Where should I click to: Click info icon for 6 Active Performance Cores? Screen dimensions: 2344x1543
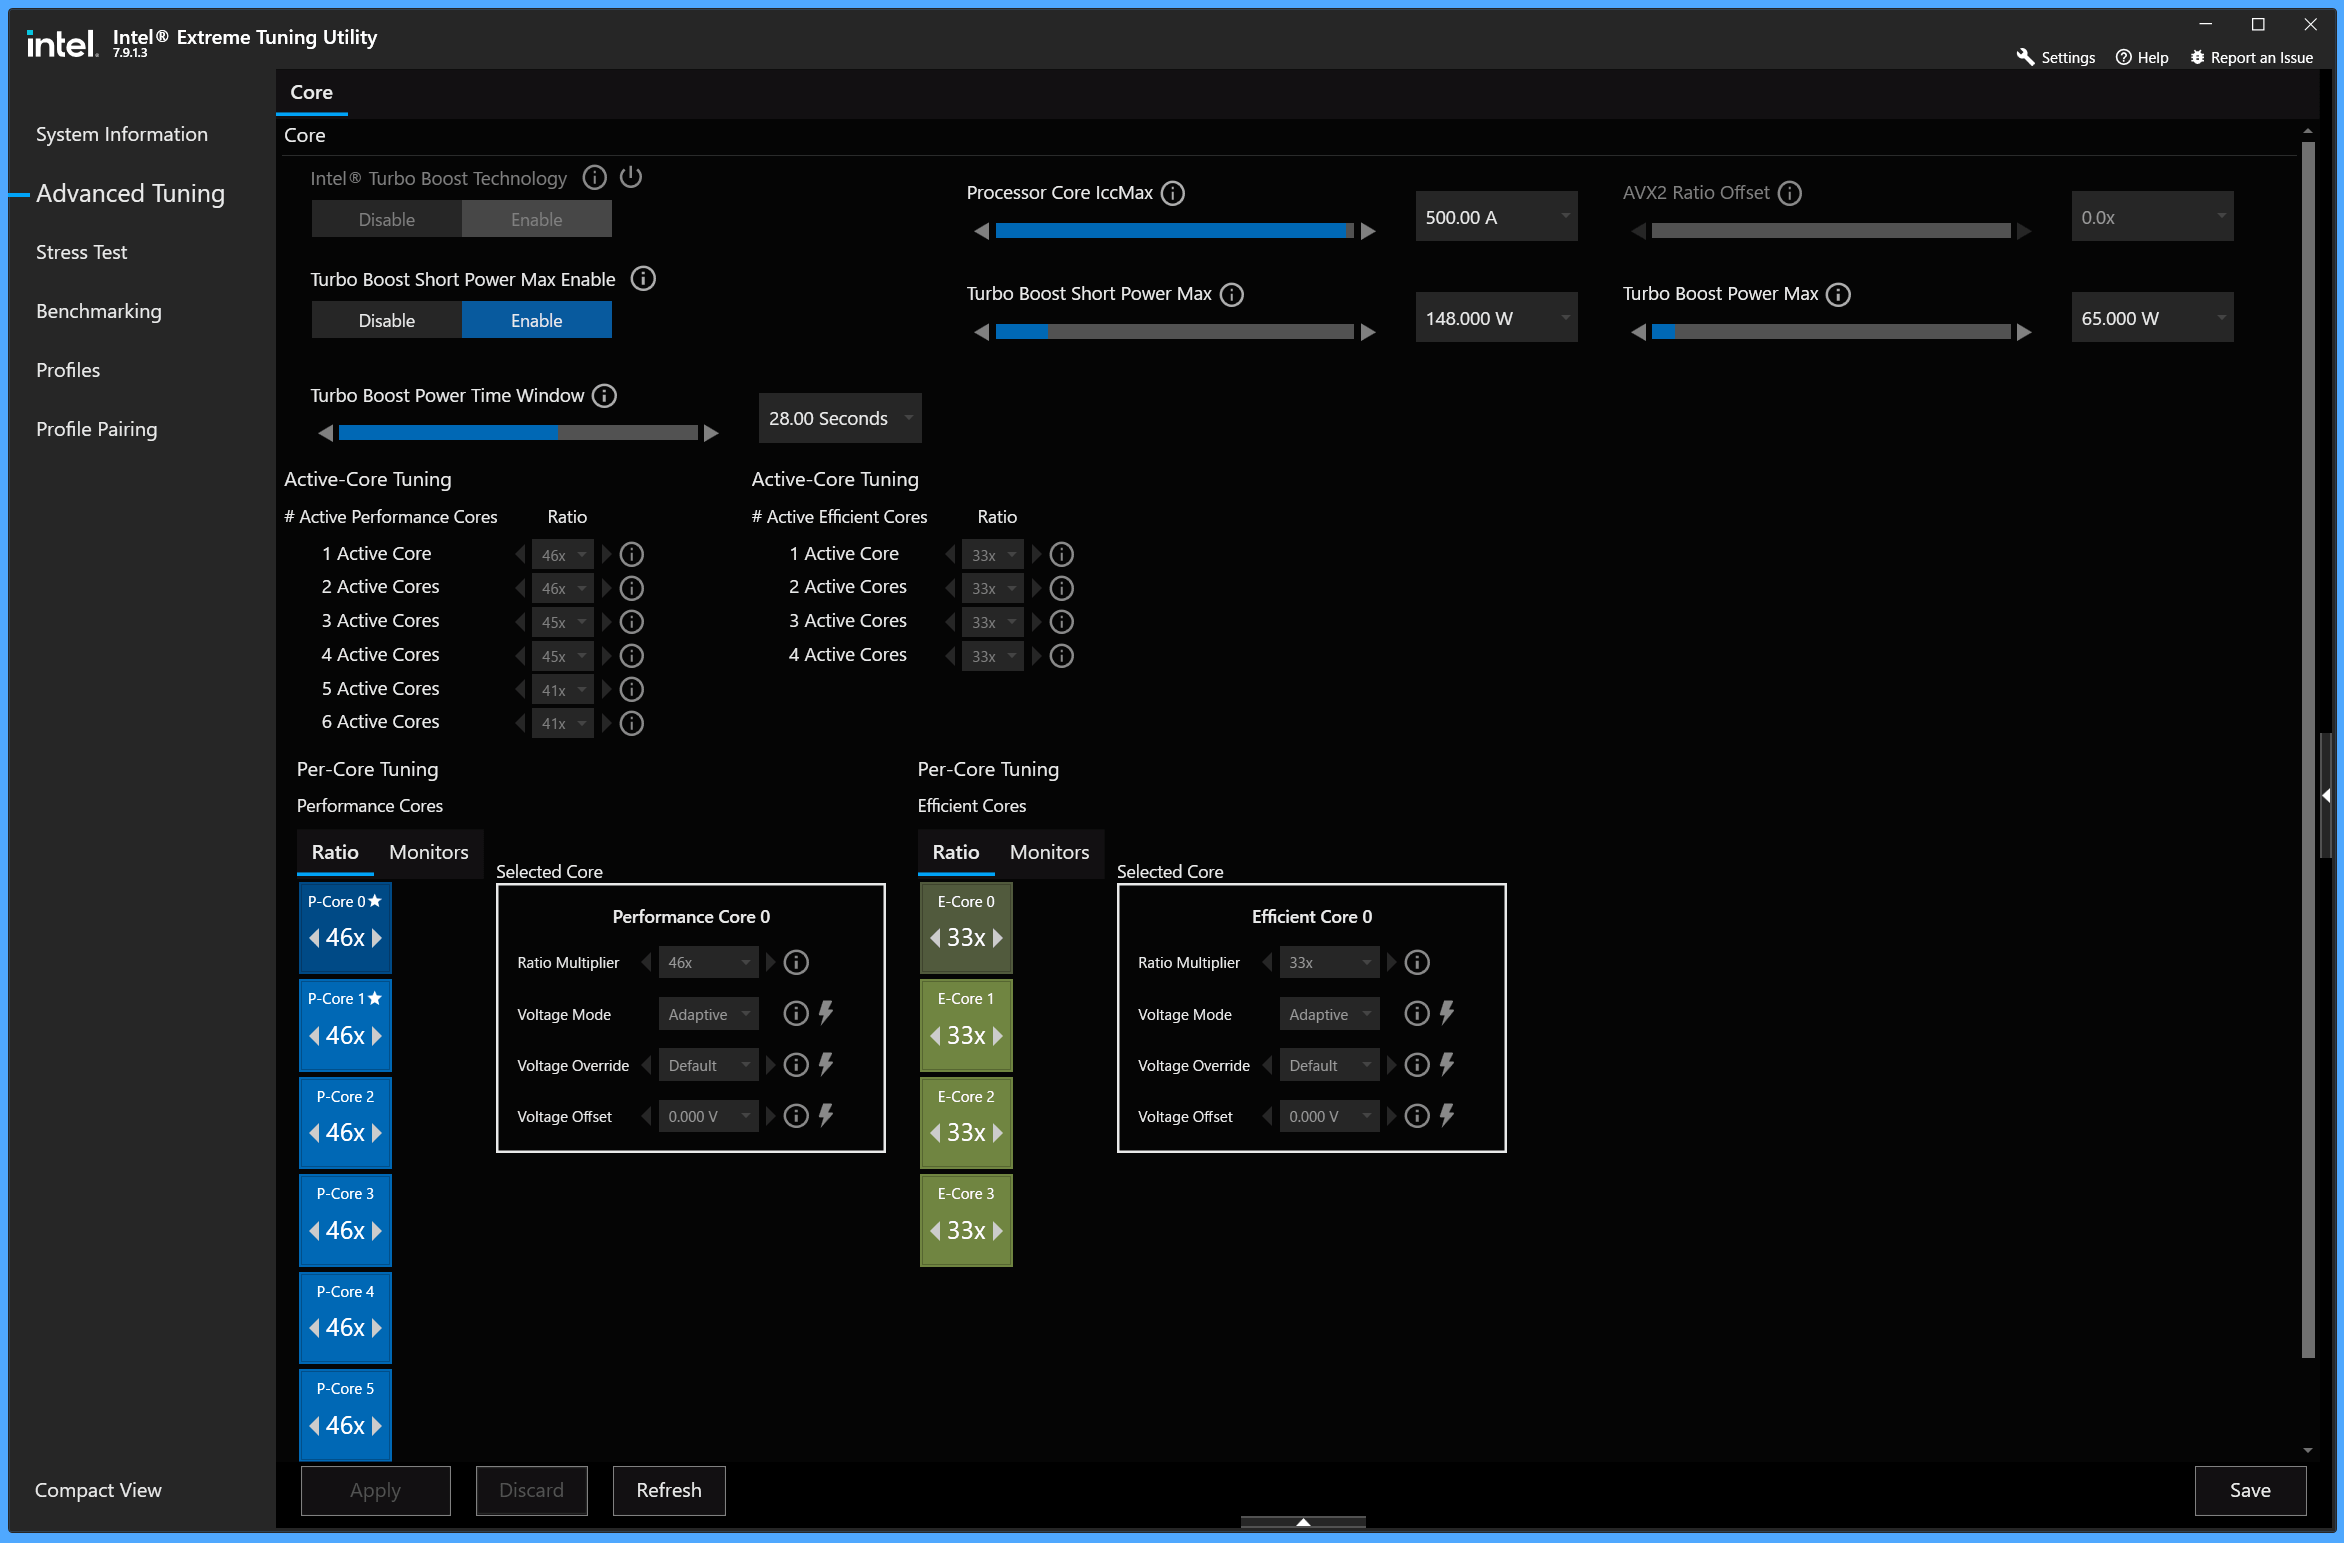coord(631,723)
